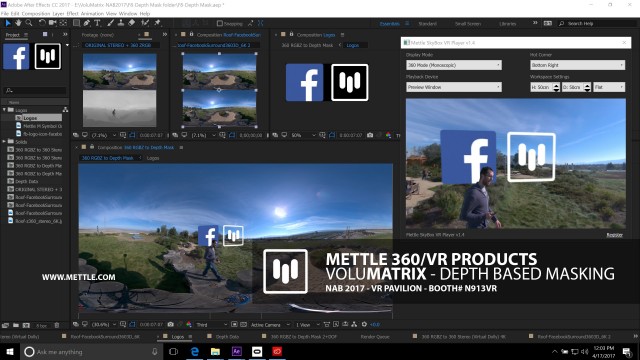The height and width of the screenshot is (360, 640).
Task: Open the Active Camera dropdown
Action: (270, 324)
